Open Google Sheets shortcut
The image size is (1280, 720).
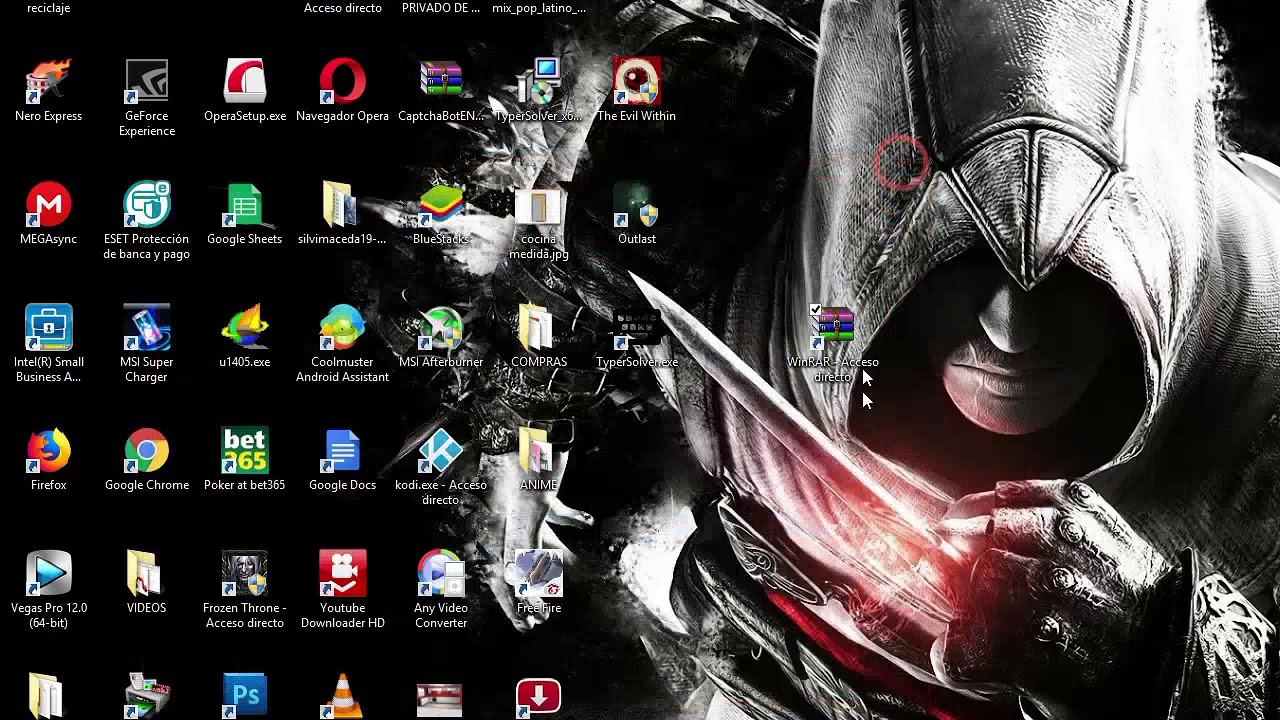244,205
